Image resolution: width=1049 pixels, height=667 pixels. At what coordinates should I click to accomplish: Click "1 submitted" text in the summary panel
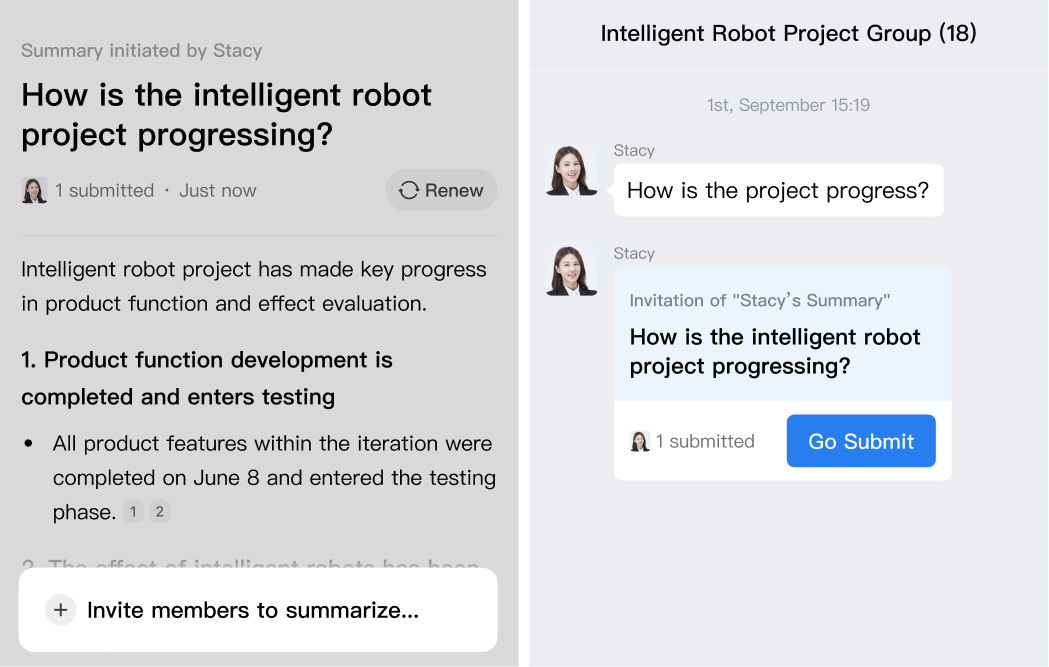(105, 190)
